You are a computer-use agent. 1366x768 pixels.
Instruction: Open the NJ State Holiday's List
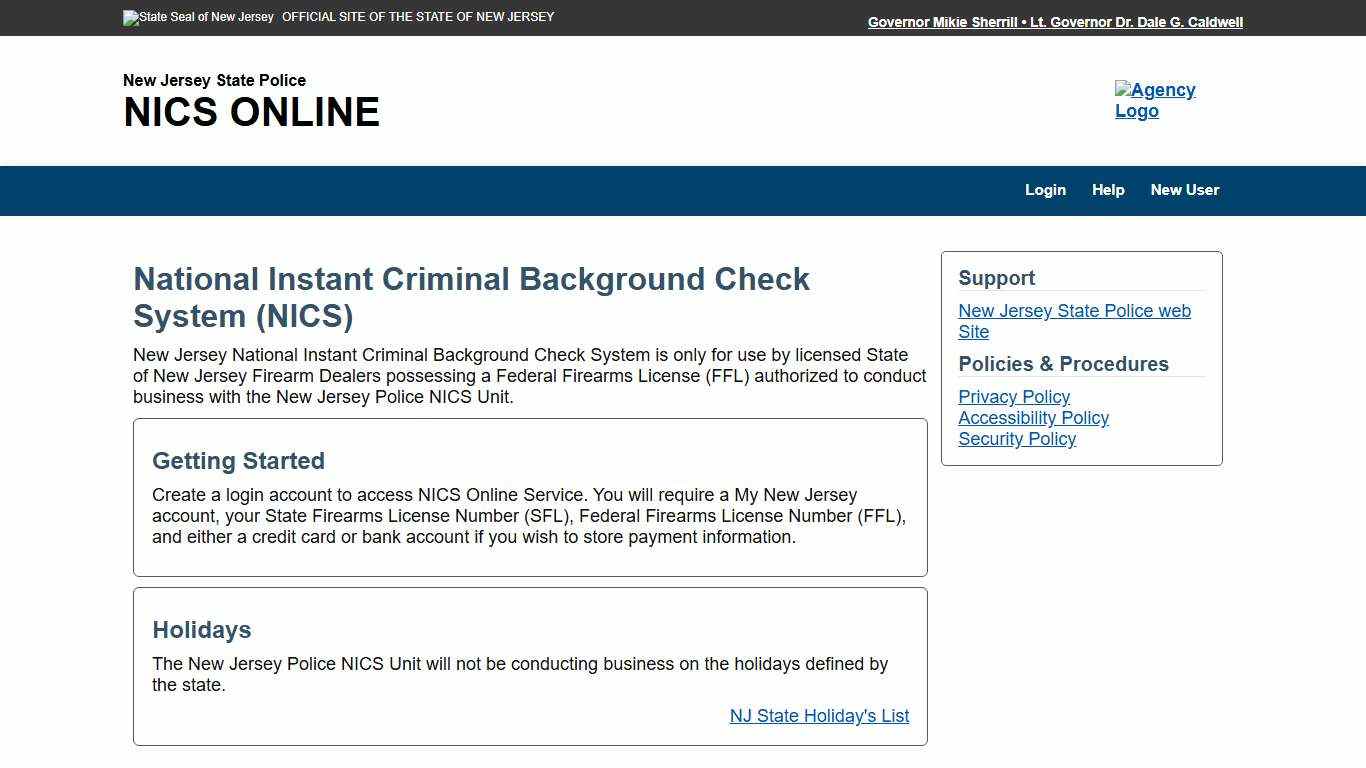[x=819, y=716]
